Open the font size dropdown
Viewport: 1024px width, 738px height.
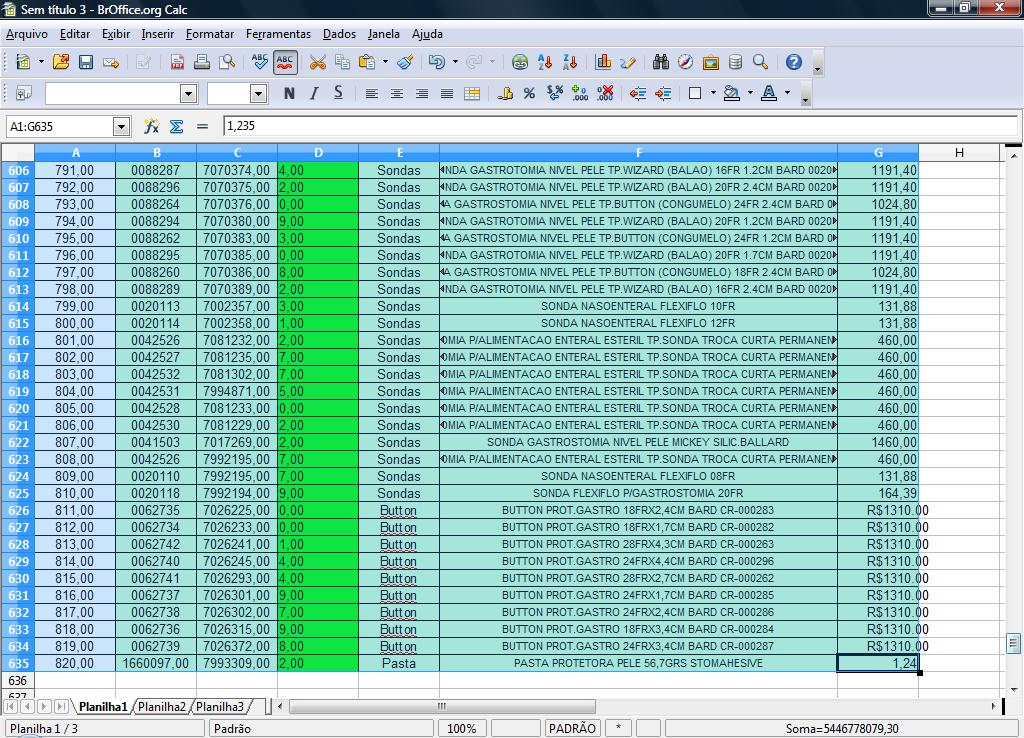tap(259, 93)
